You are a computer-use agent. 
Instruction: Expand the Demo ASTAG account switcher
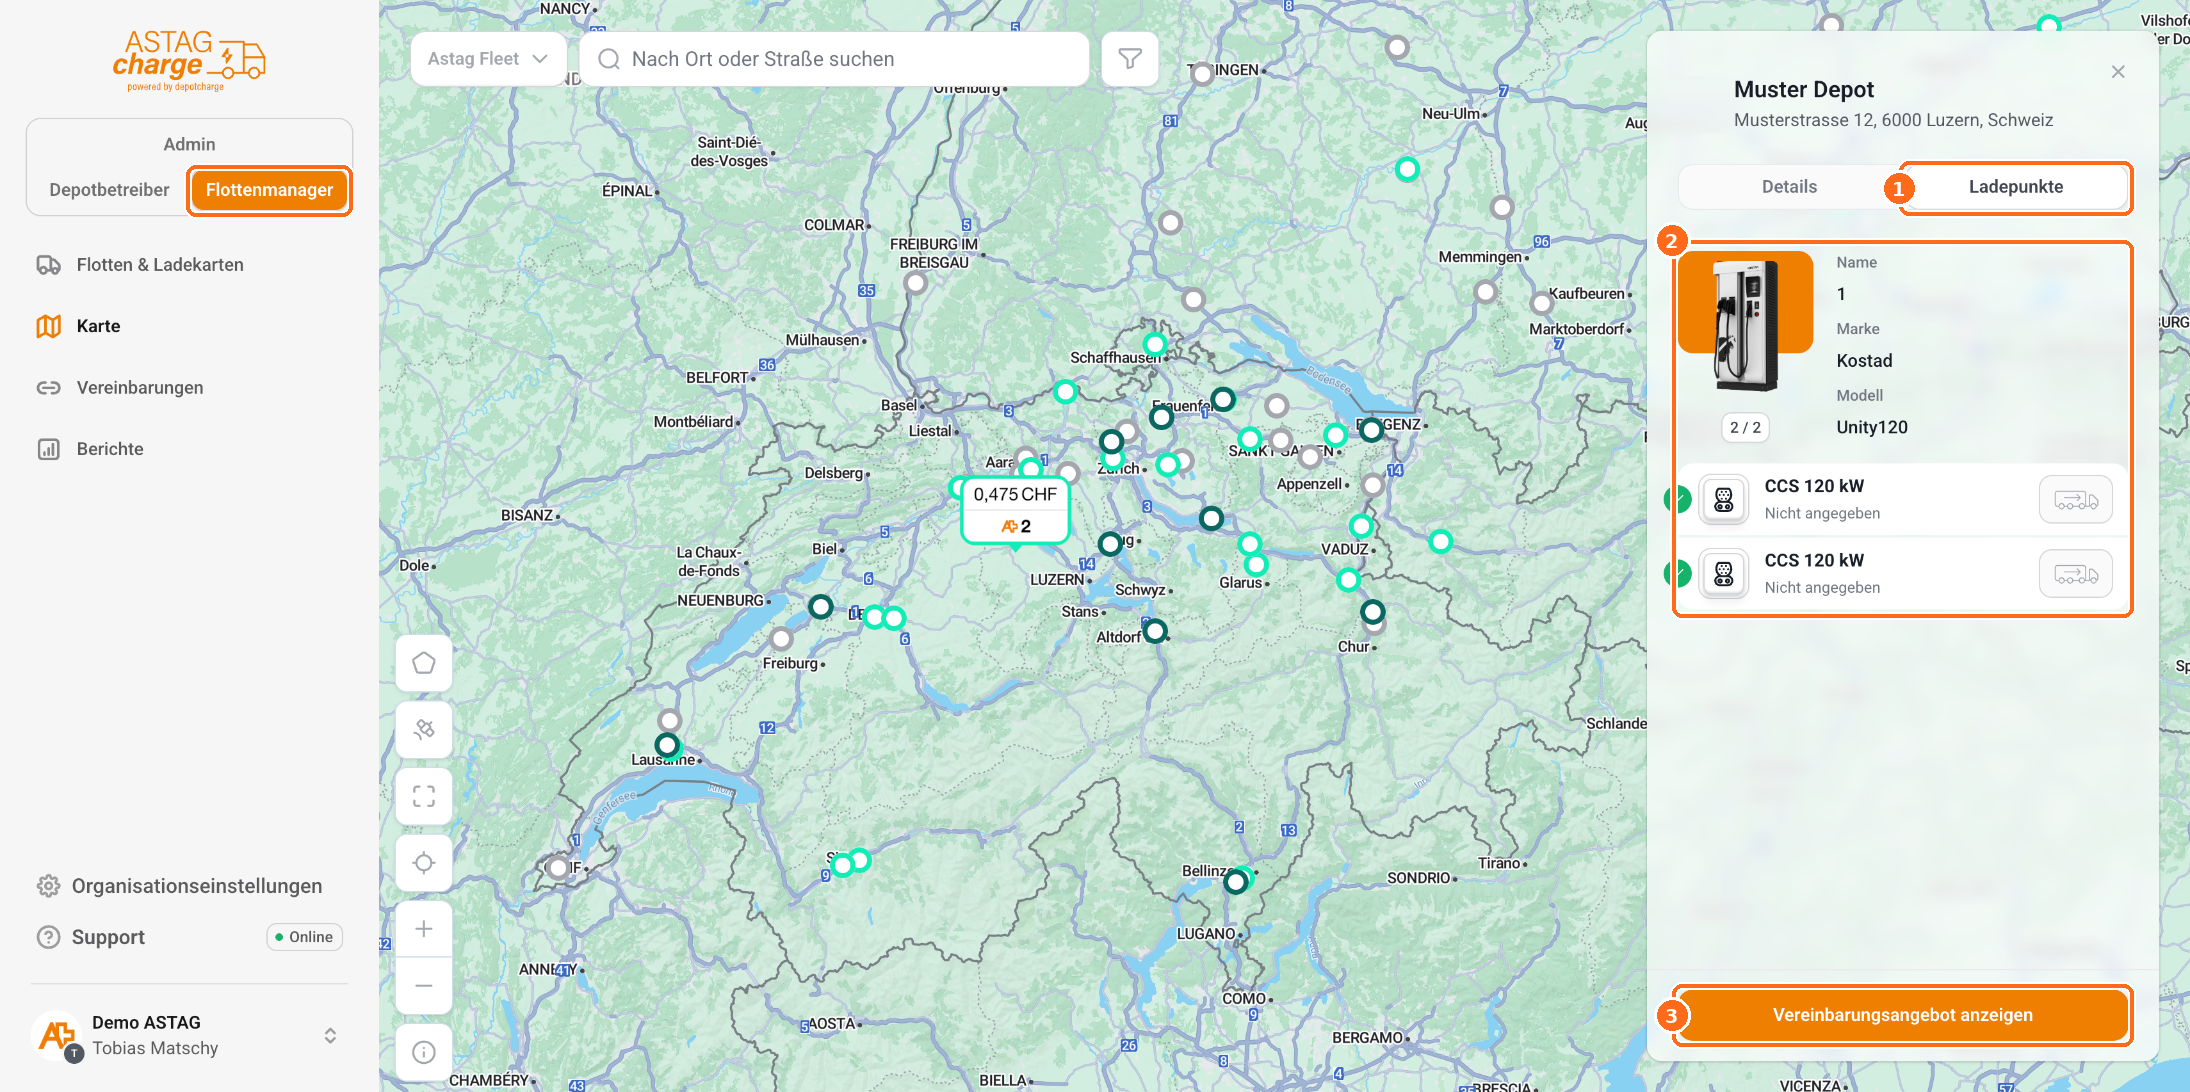coord(330,1036)
